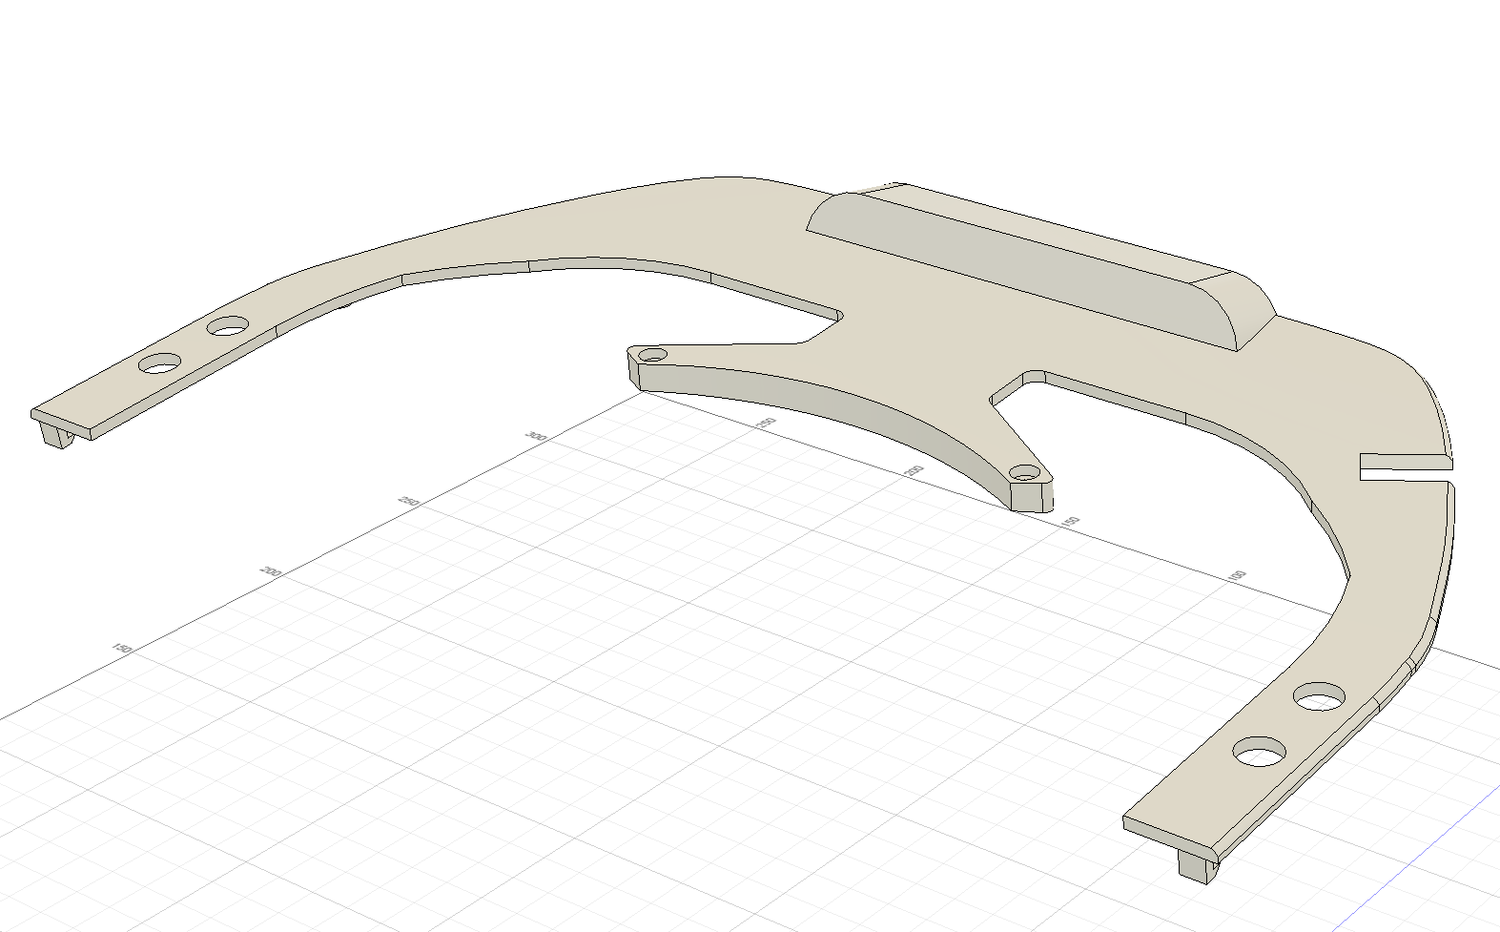Select the flat top face at plate center
The image size is (1500, 932).
tap(900, 330)
